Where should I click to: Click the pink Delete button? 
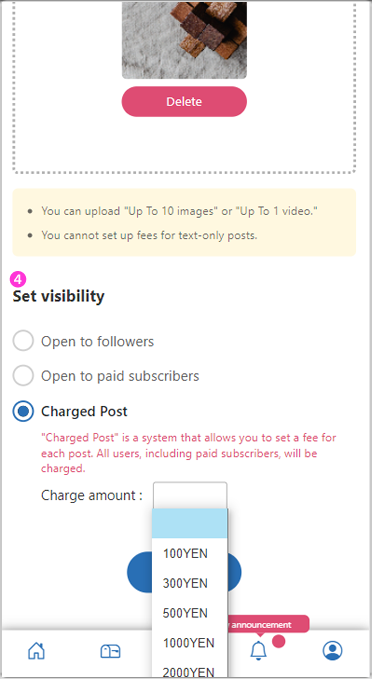[184, 101]
